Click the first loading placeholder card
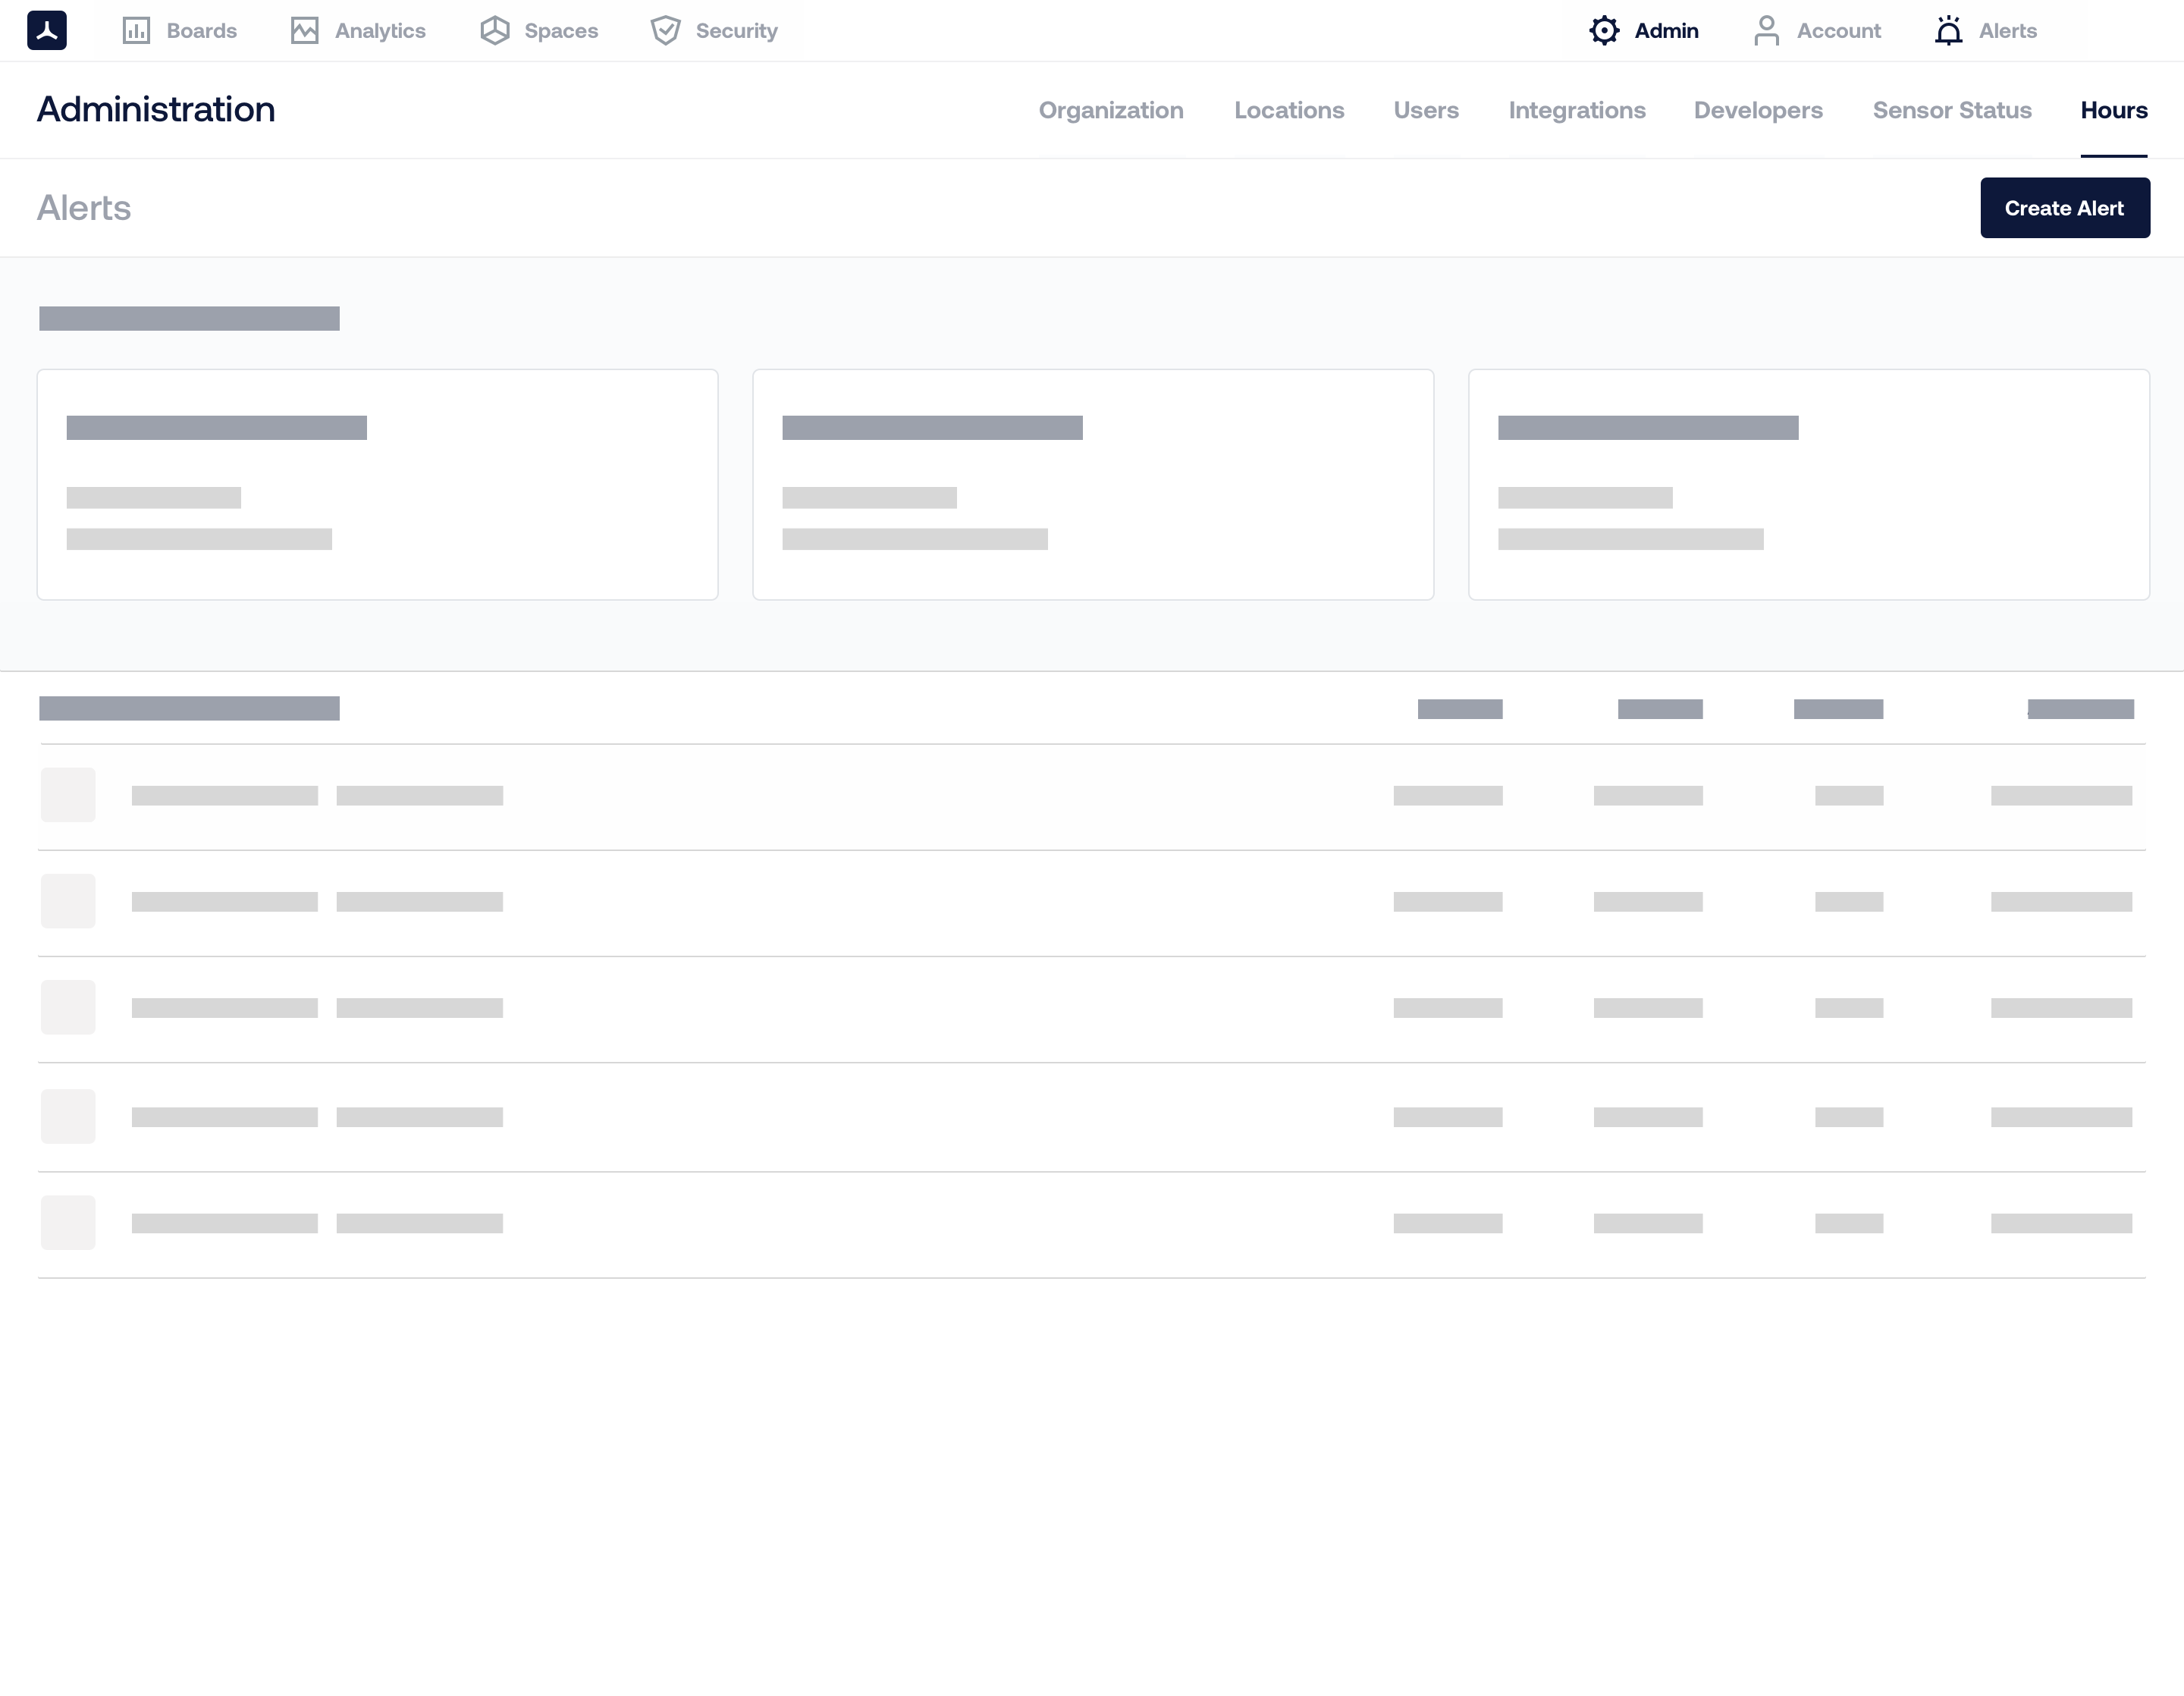The image size is (2184, 1696). pyautogui.click(x=377, y=484)
